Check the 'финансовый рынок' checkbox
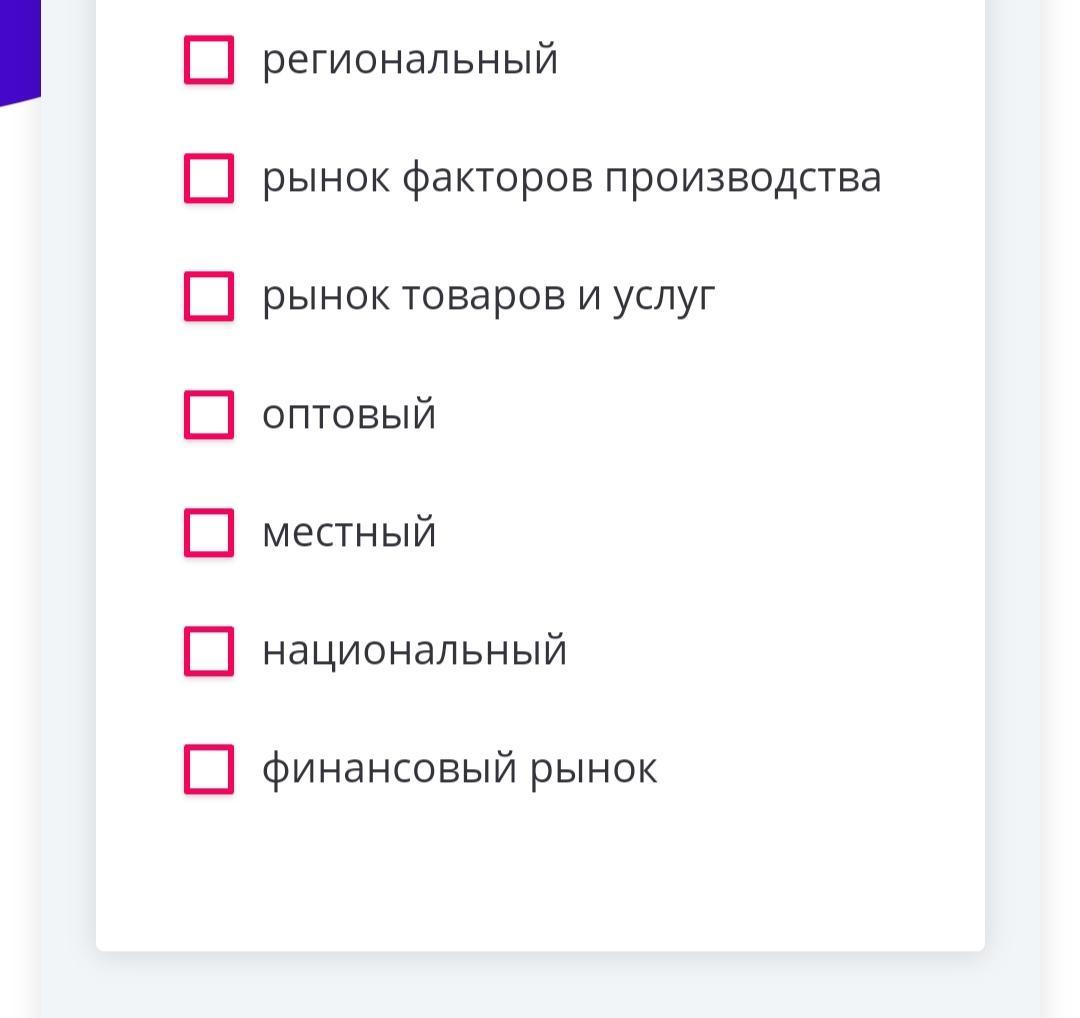This screenshot has height=1018, width=1080. [x=209, y=769]
